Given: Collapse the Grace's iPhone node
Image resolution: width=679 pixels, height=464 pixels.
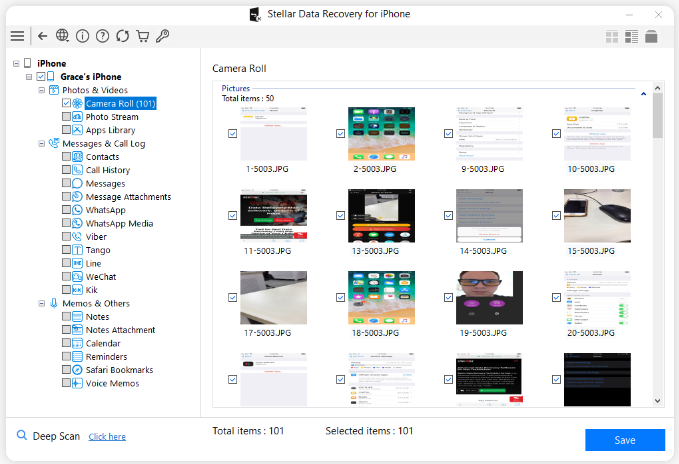Looking at the screenshot, I should tap(29, 77).
